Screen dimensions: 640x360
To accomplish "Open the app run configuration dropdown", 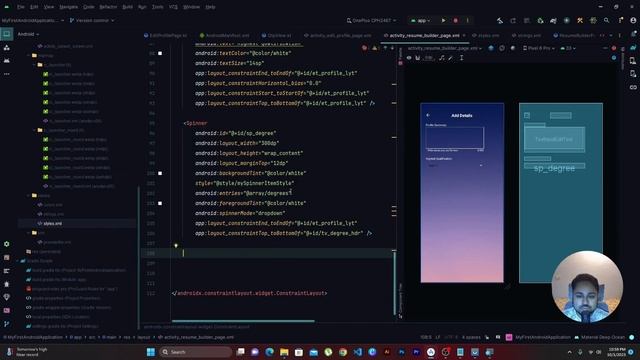I will [421, 20].
